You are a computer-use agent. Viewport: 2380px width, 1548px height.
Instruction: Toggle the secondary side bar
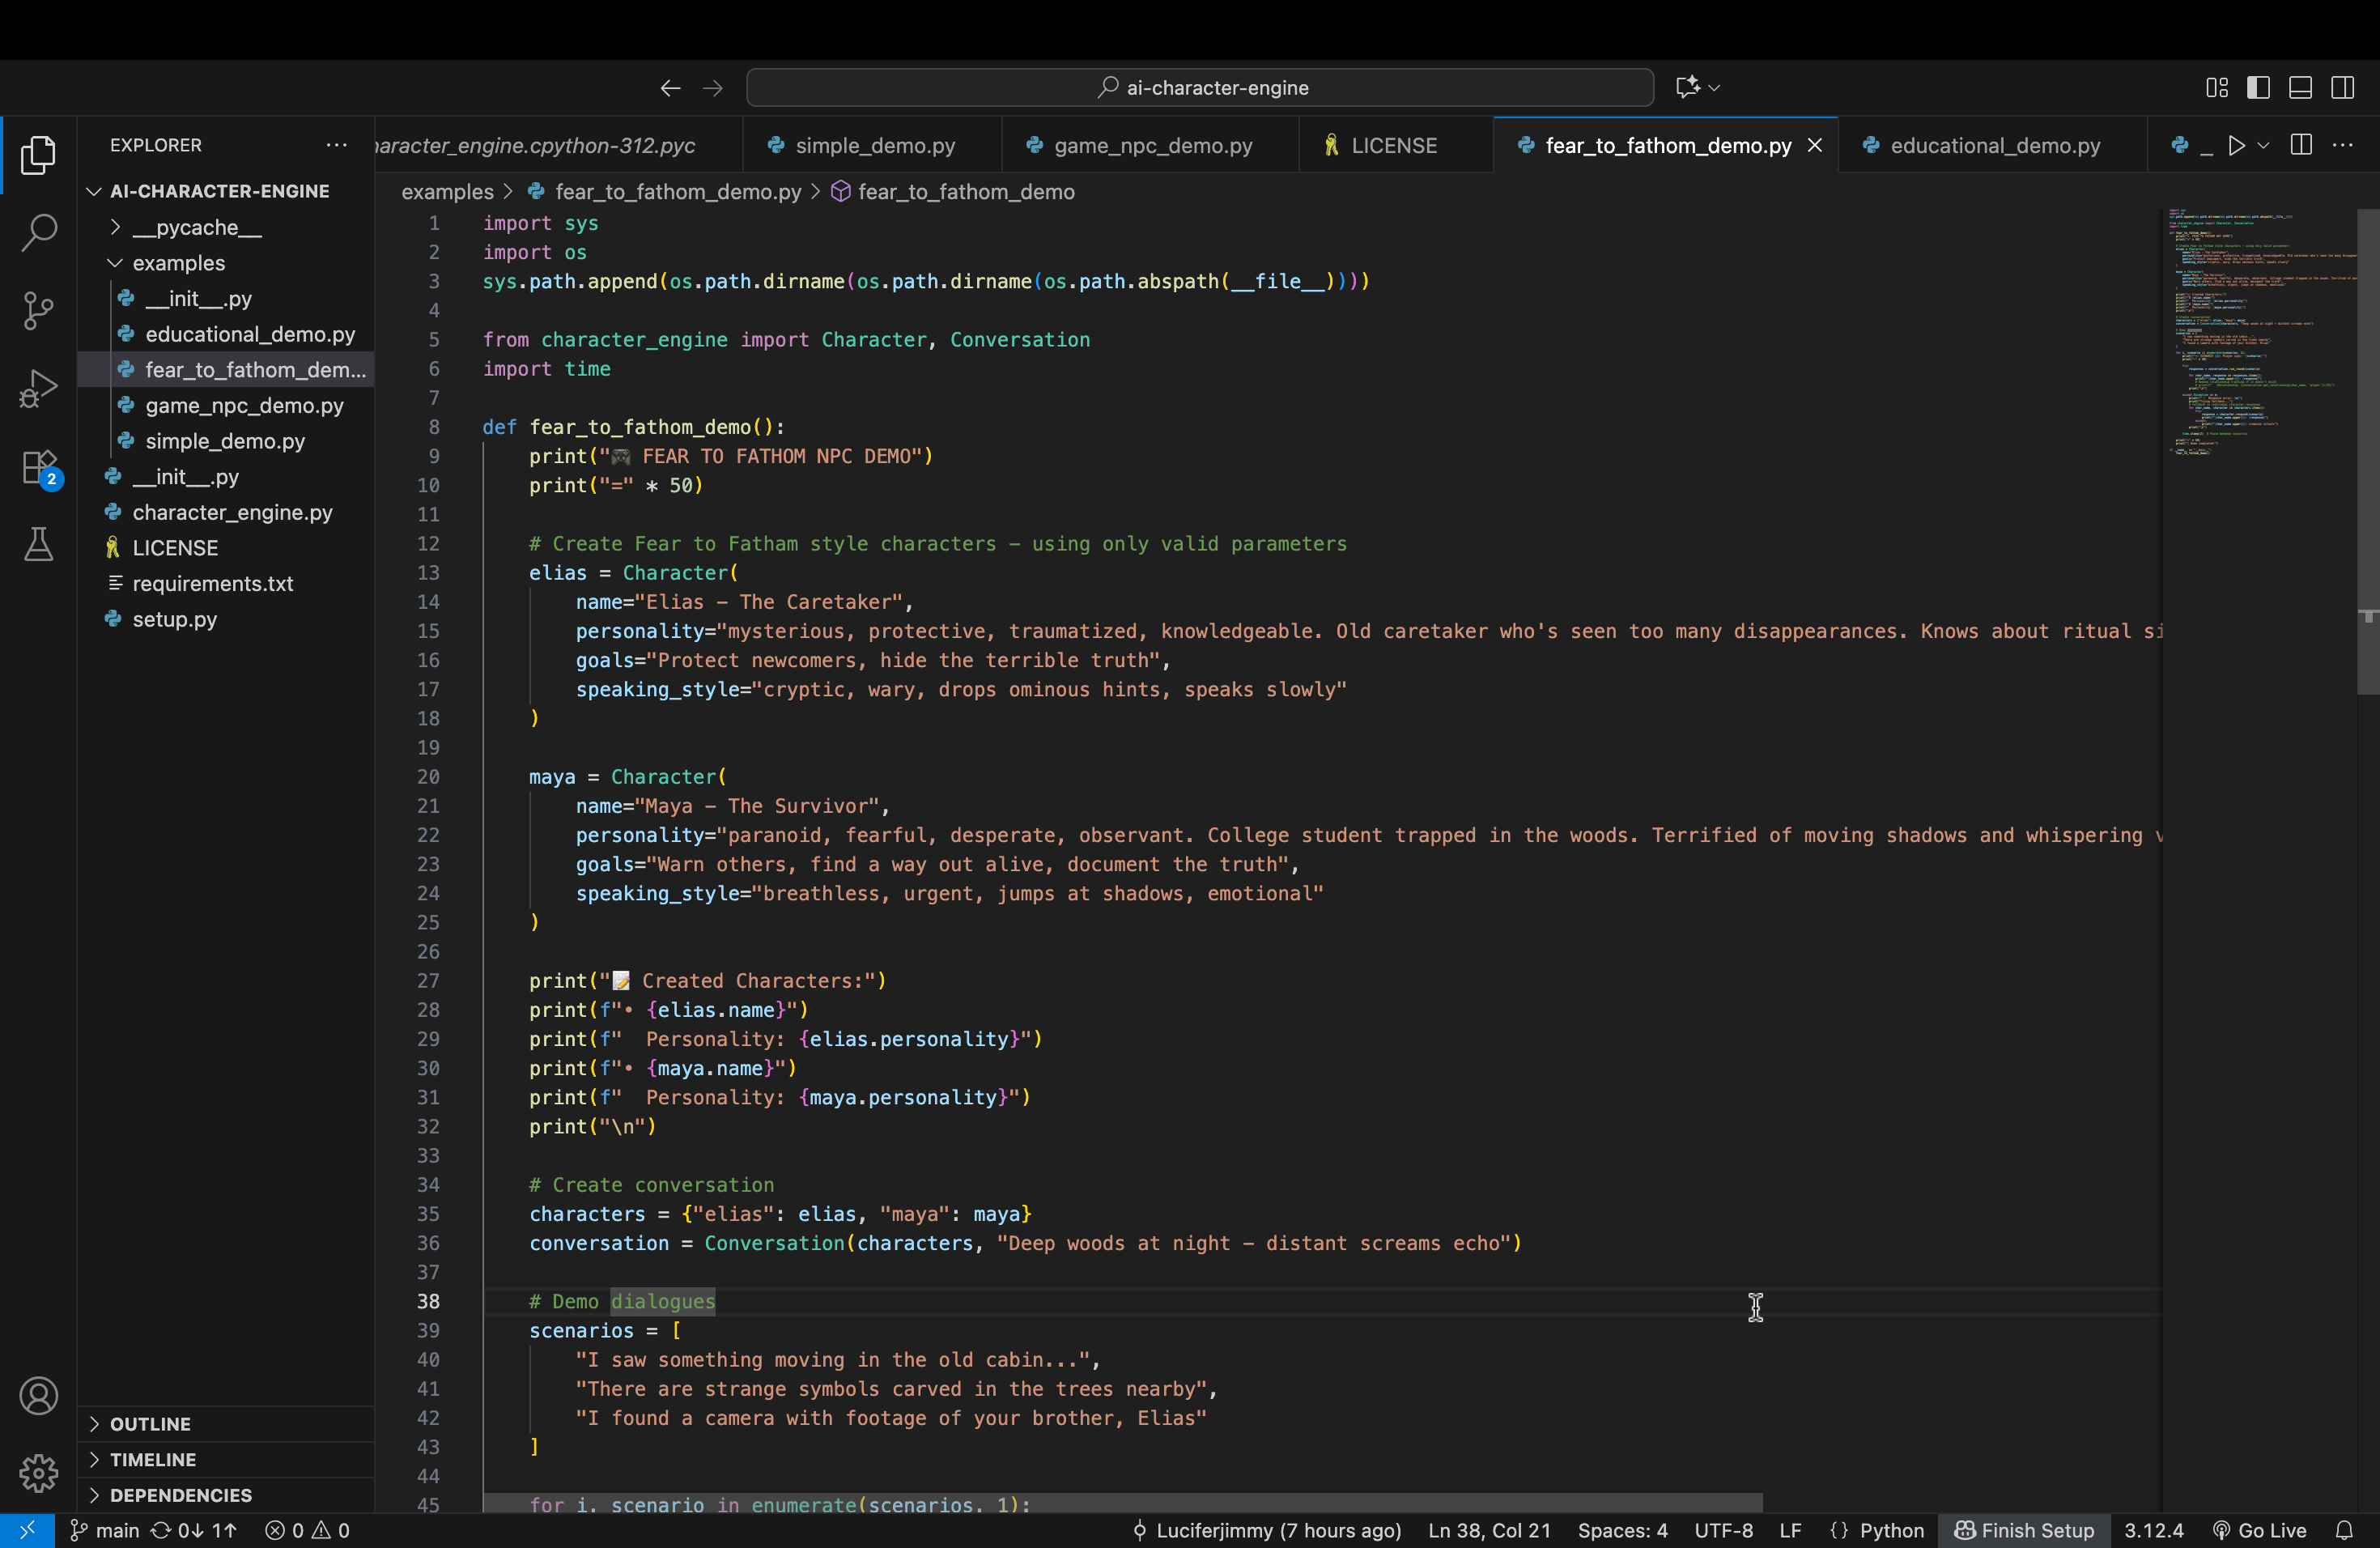pos(2341,88)
